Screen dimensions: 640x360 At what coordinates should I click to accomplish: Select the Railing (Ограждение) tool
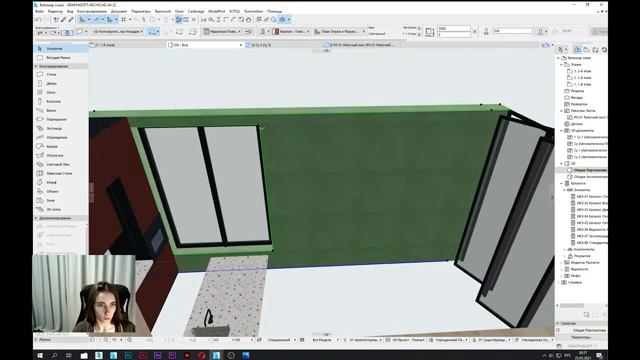click(60, 137)
